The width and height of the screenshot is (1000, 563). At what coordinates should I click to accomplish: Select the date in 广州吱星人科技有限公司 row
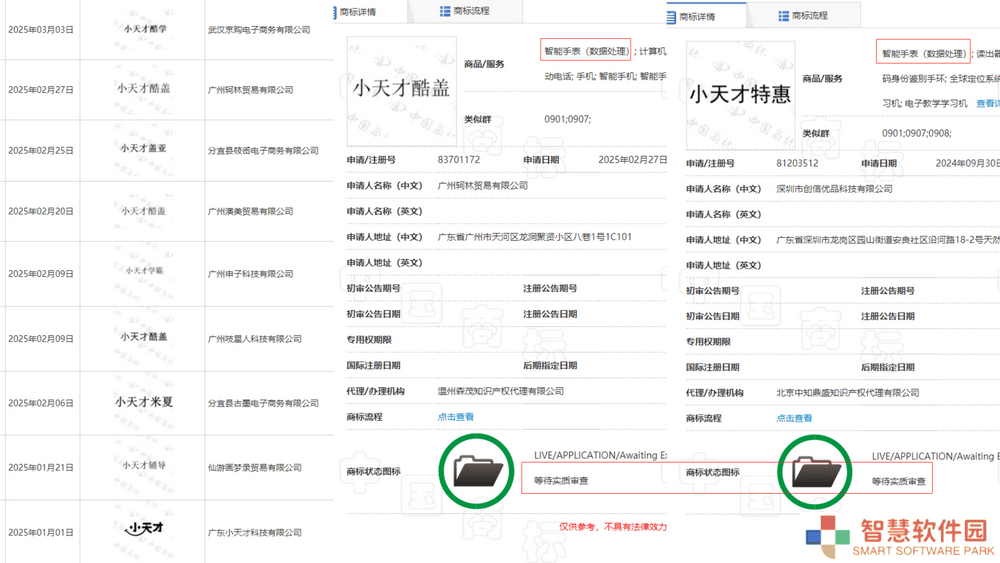pyautogui.click(x=41, y=339)
